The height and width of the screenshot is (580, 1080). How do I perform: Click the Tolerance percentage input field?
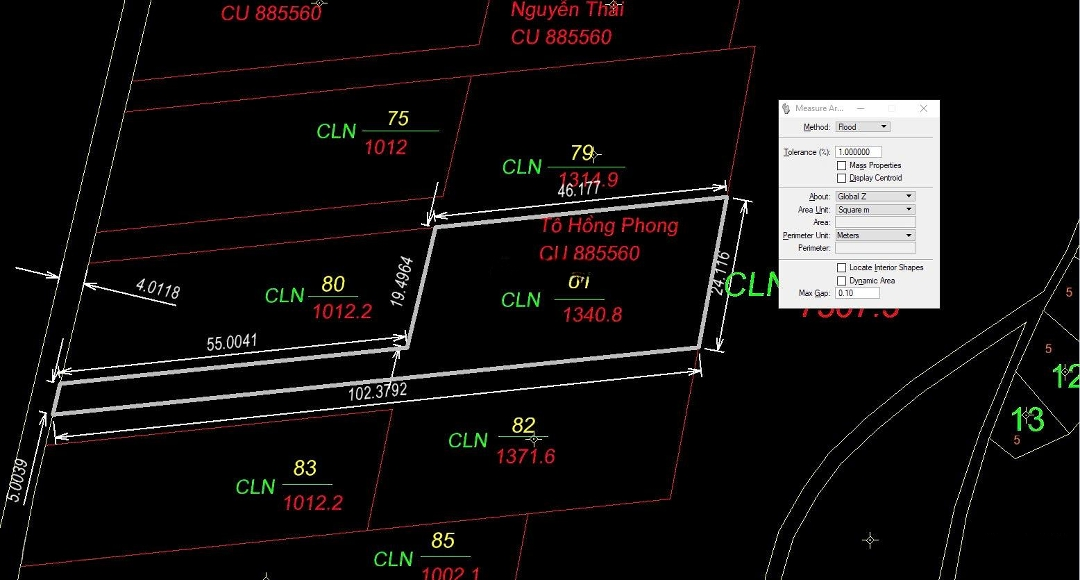[x=858, y=152]
